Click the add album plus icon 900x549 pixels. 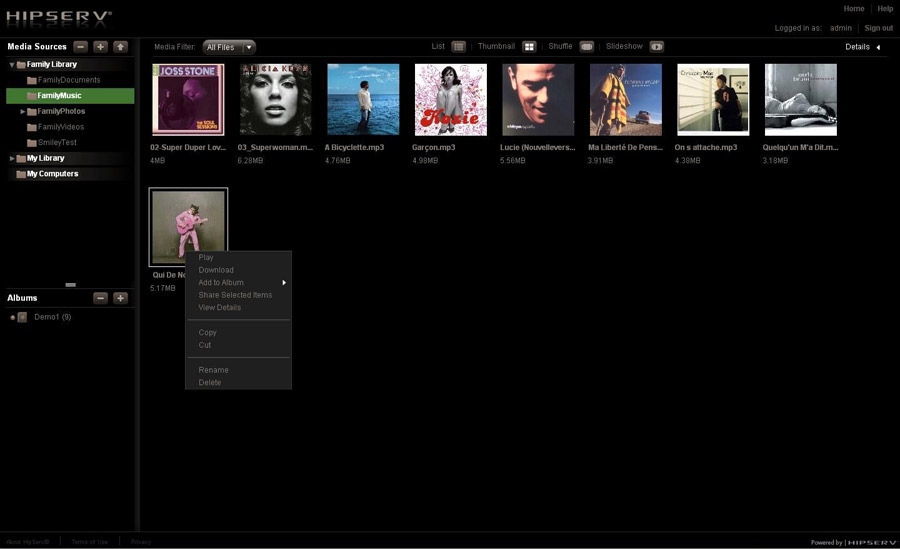120,298
